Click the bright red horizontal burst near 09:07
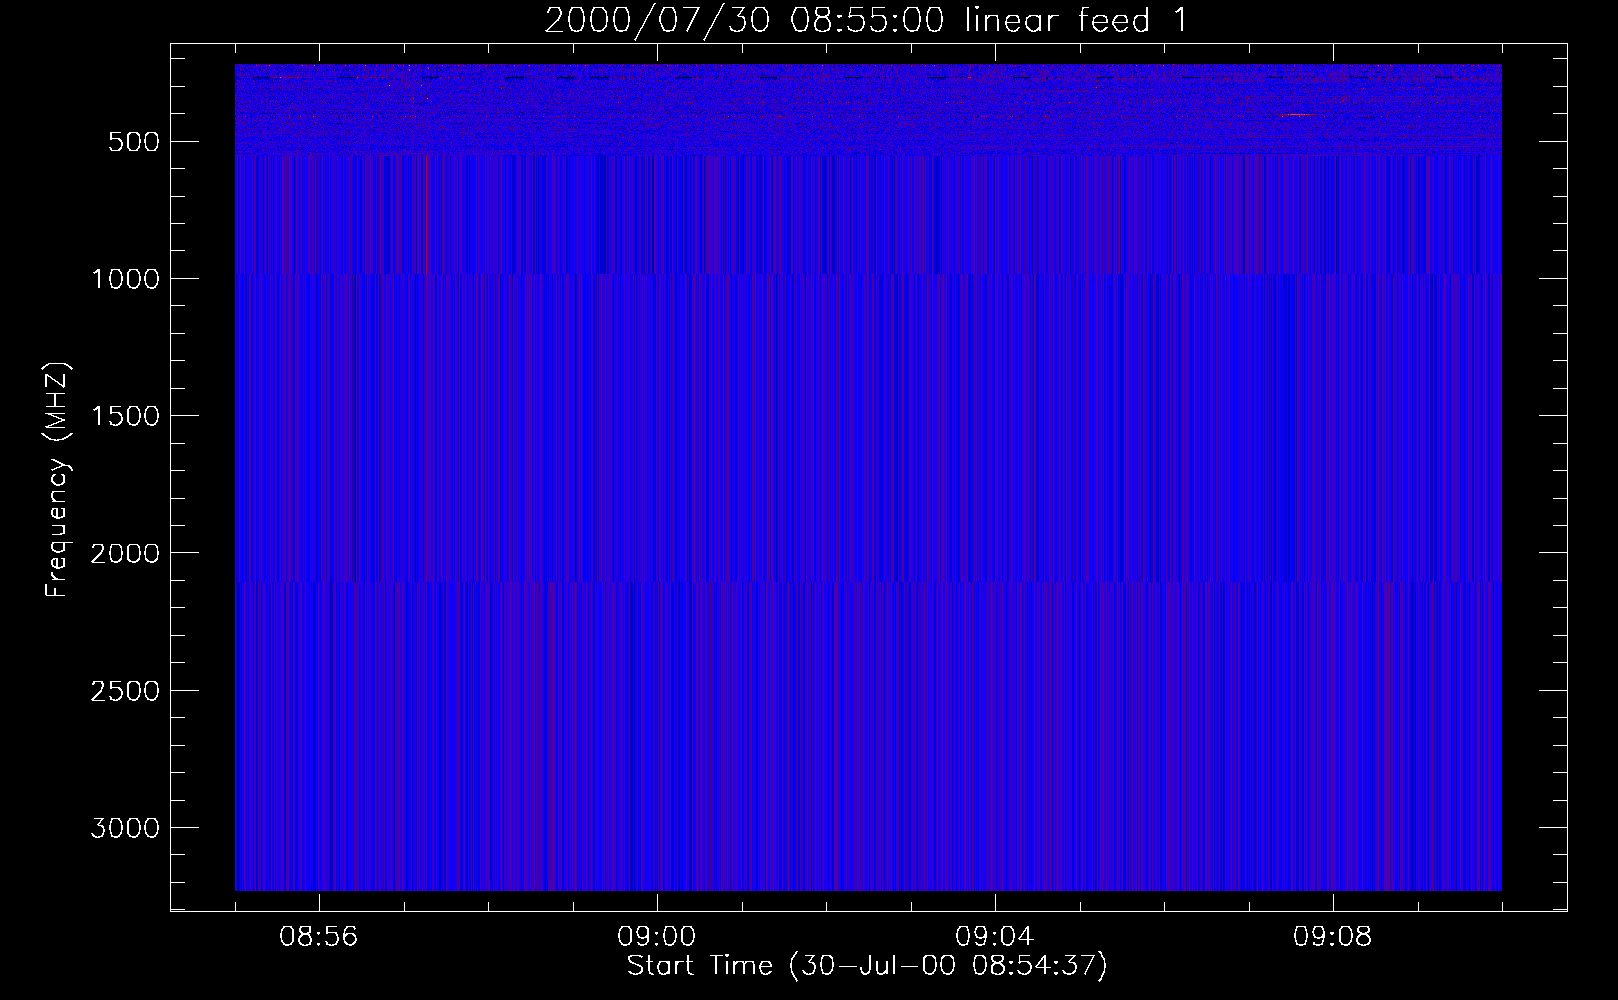This screenshot has height=1000, width=1618. coord(1294,114)
